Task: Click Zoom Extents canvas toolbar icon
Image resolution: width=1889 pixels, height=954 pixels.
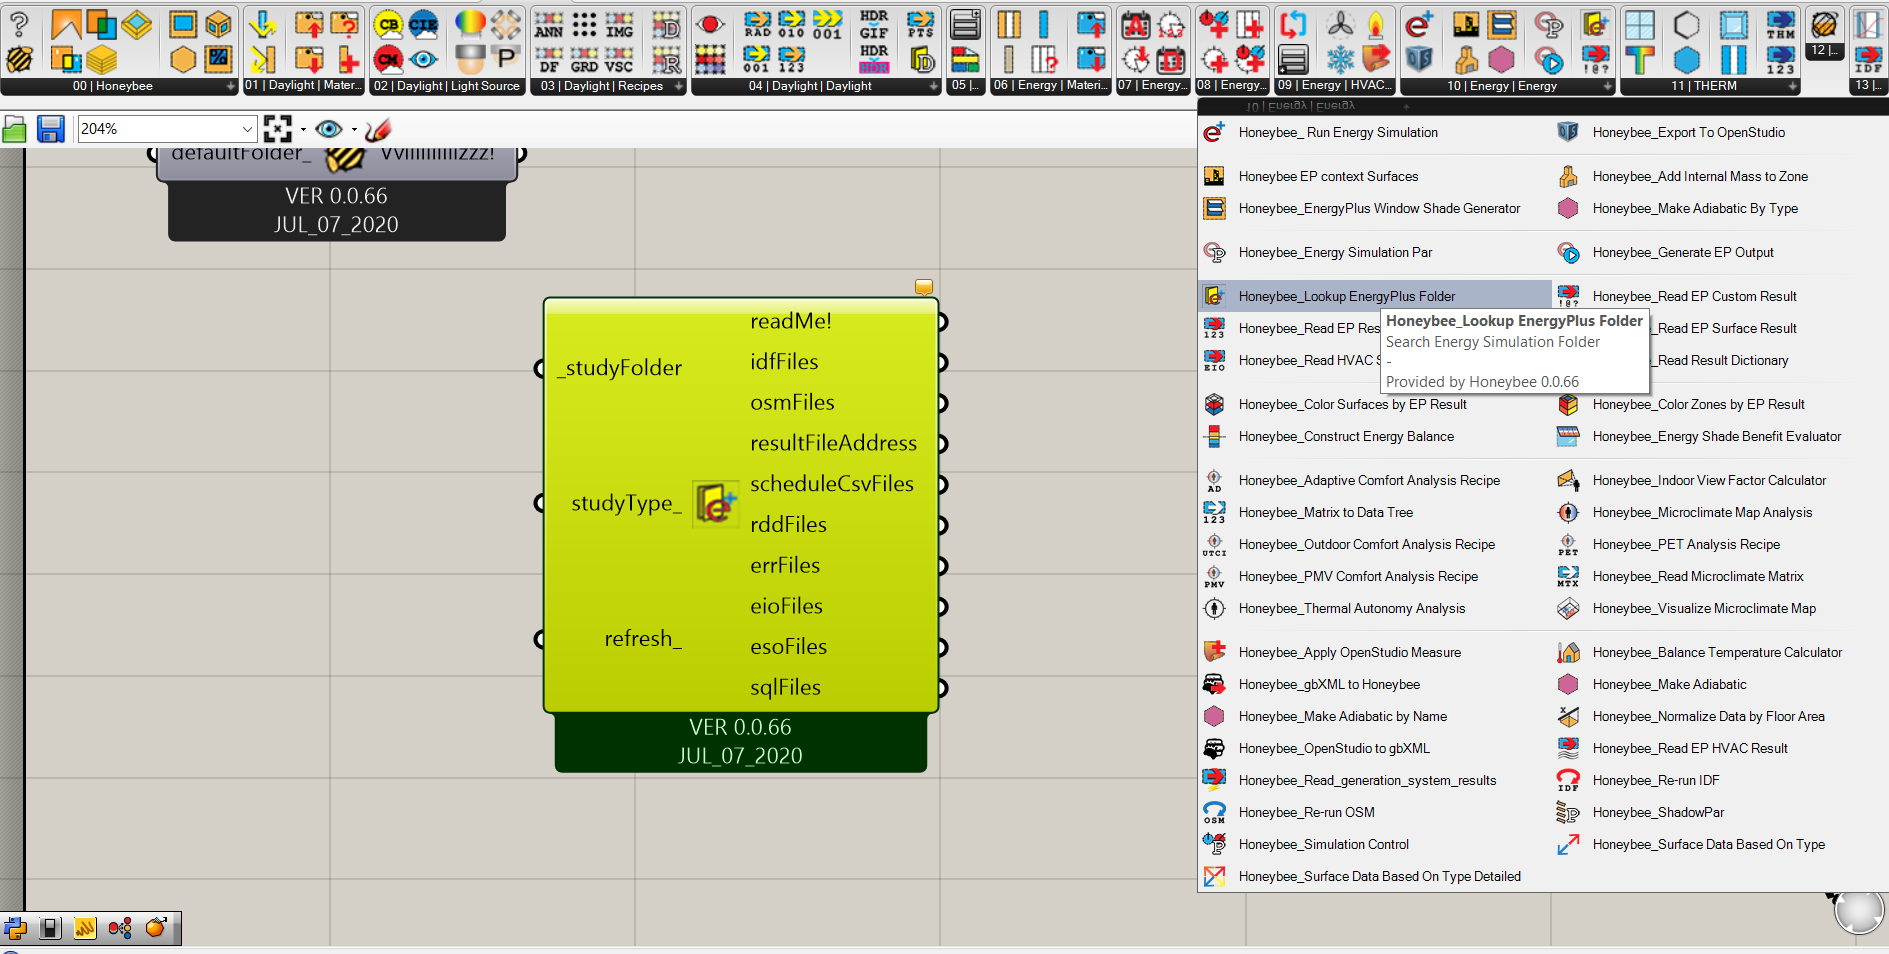Action: [277, 128]
